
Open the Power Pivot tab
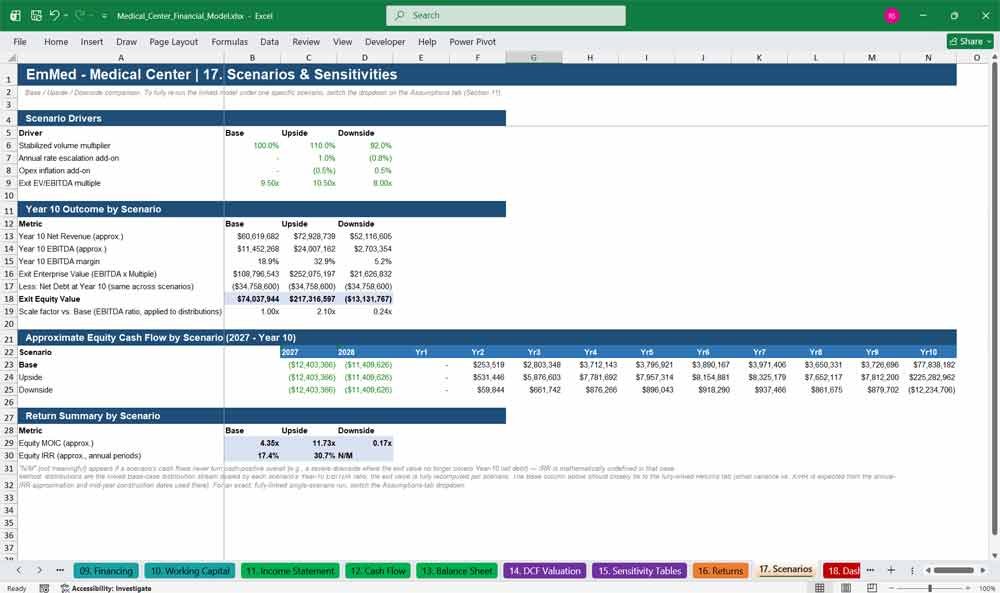pyautogui.click(x=473, y=41)
